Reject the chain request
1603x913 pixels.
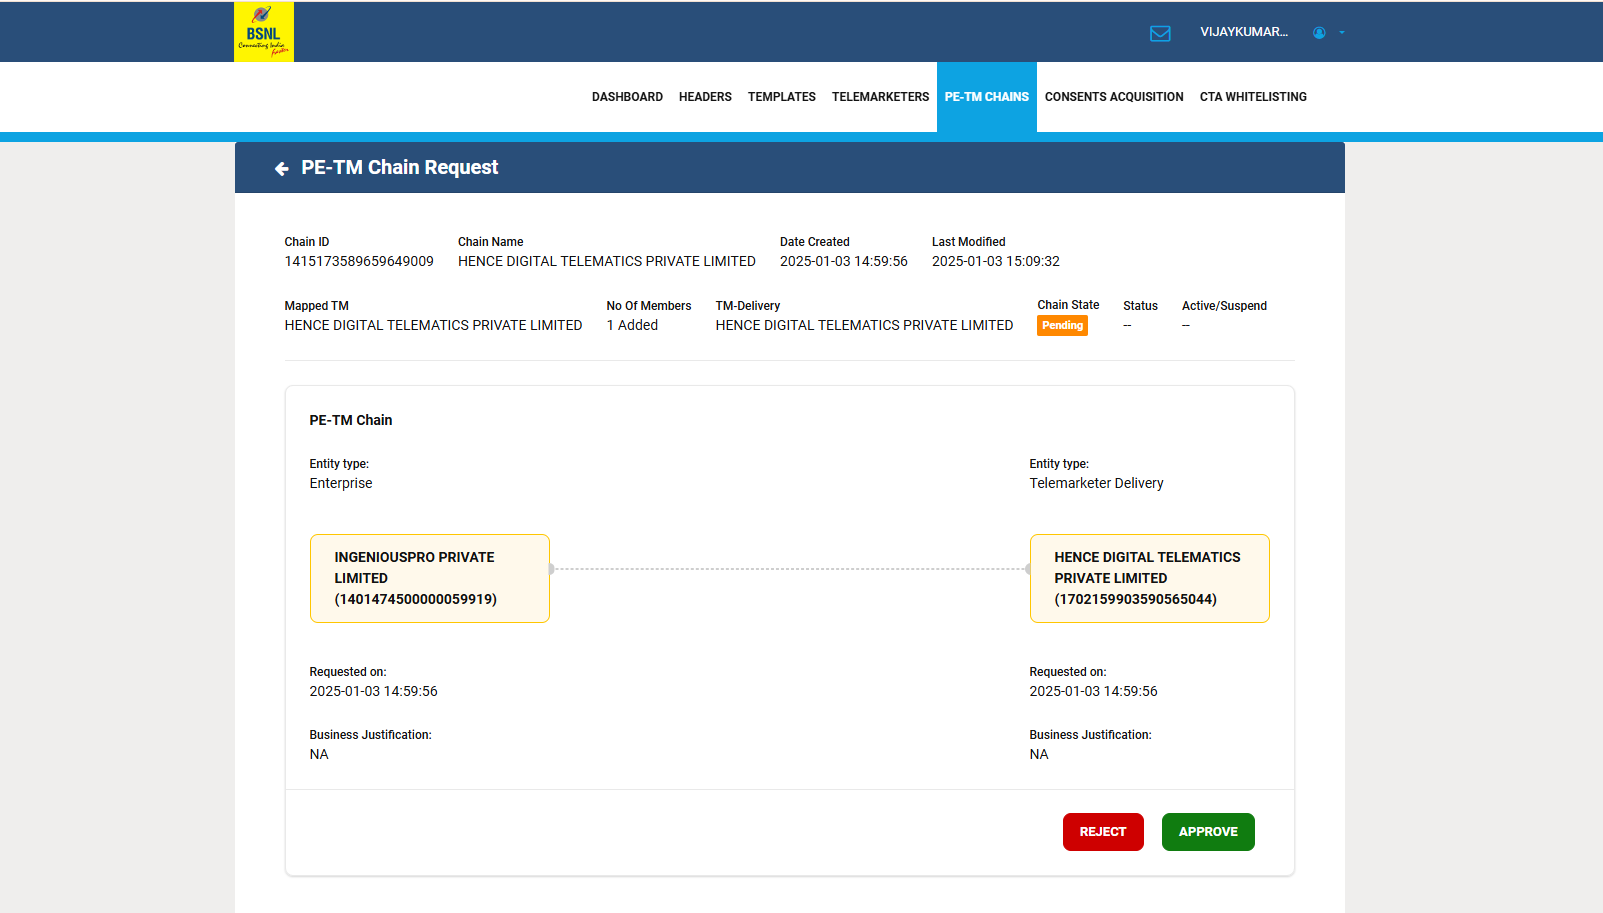[x=1103, y=832]
